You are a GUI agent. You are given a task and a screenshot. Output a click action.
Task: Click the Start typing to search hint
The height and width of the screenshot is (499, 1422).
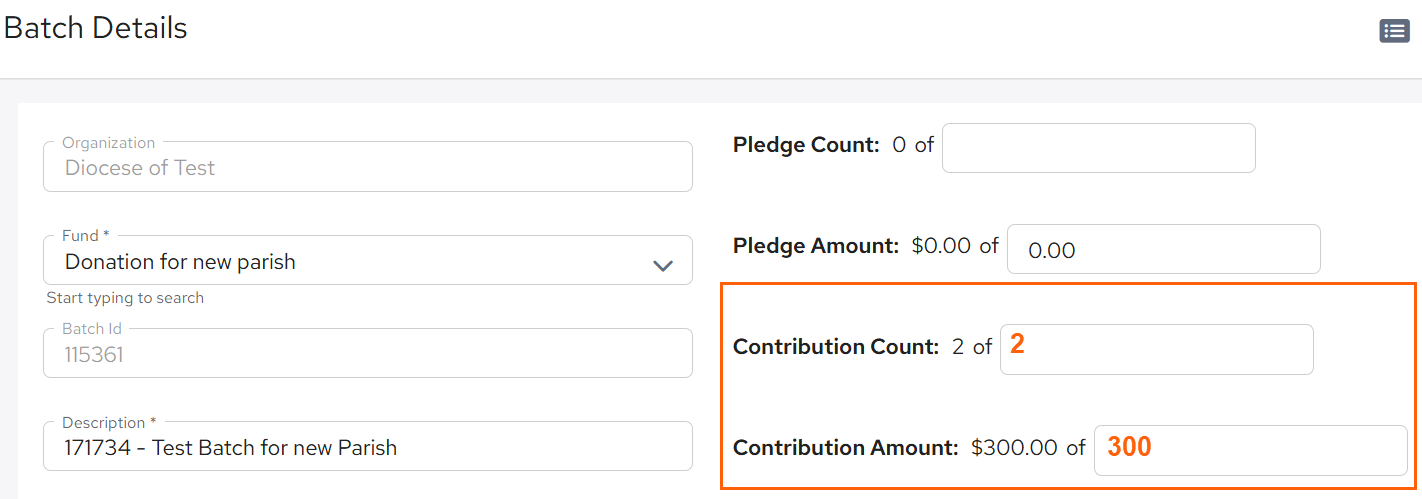point(125,298)
